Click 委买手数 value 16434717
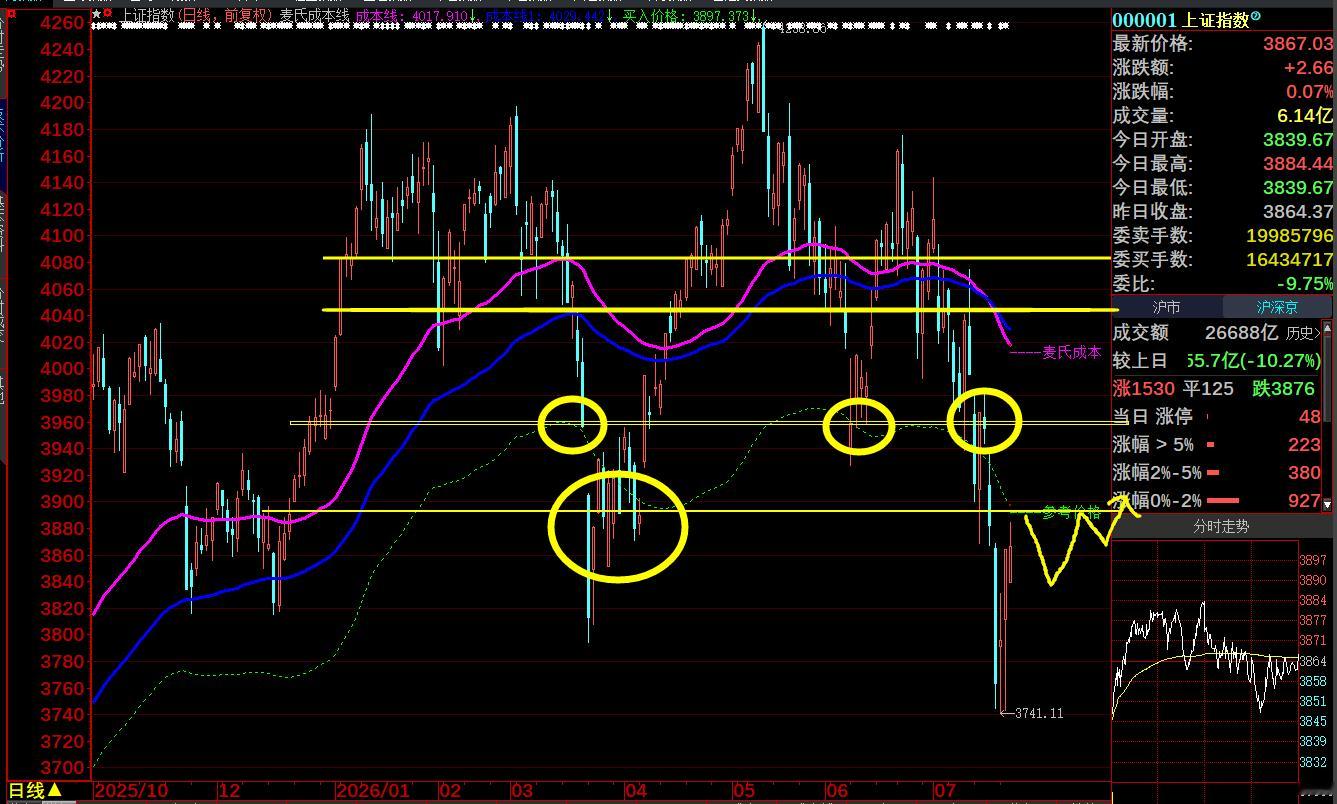This screenshot has width=1337, height=804. (1290, 260)
